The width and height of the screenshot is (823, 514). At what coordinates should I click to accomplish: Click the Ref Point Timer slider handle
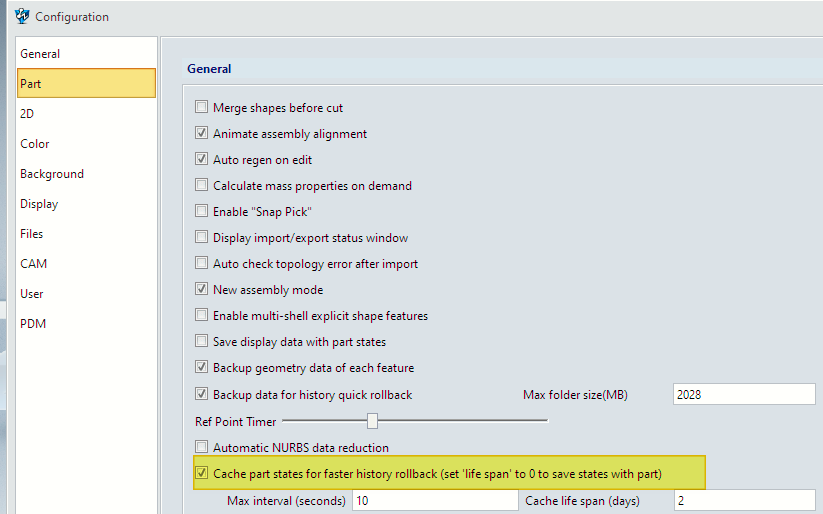tap(372, 421)
